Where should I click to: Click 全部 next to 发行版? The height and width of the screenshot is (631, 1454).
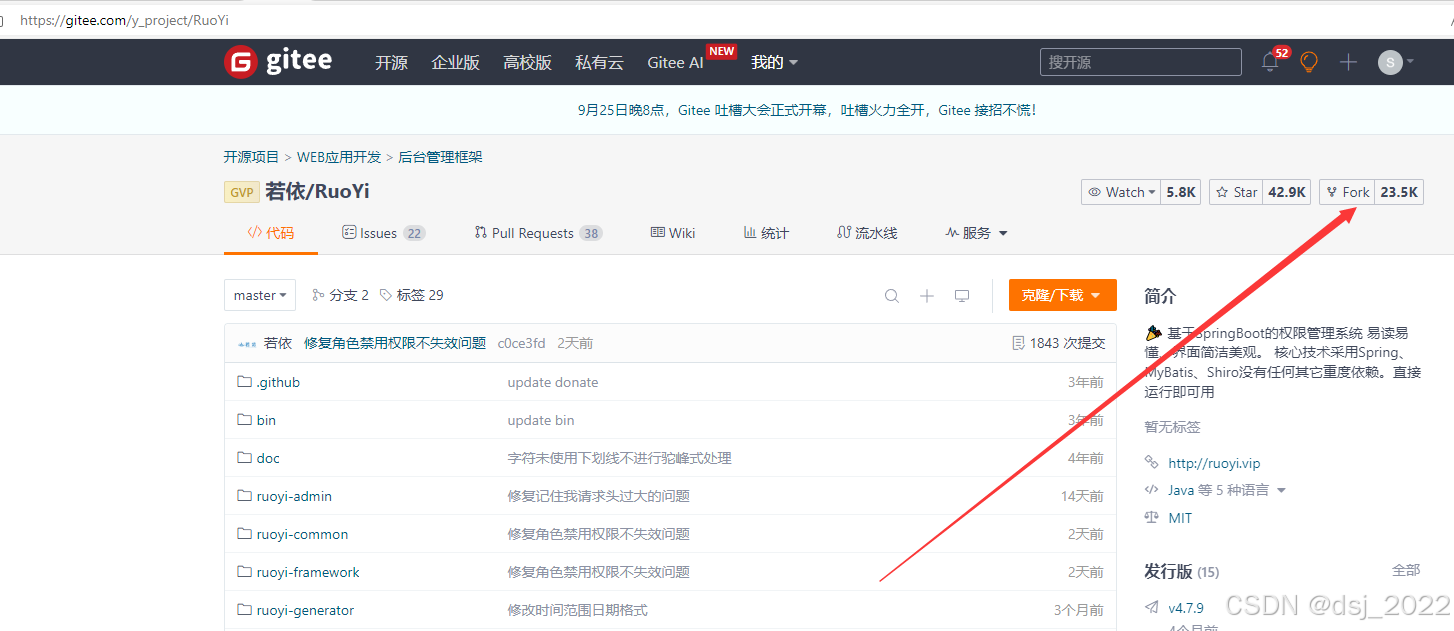tap(1406, 570)
